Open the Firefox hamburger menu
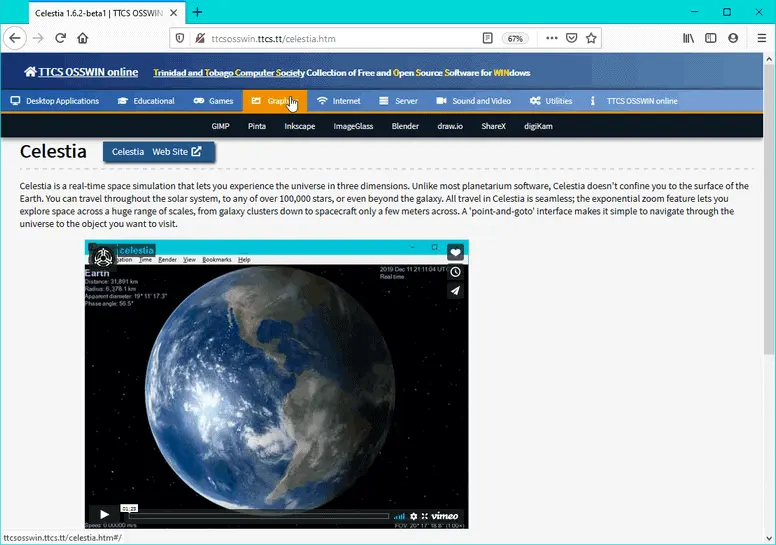Image resolution: width=776 pixels, height=545 pixels. 762,38
